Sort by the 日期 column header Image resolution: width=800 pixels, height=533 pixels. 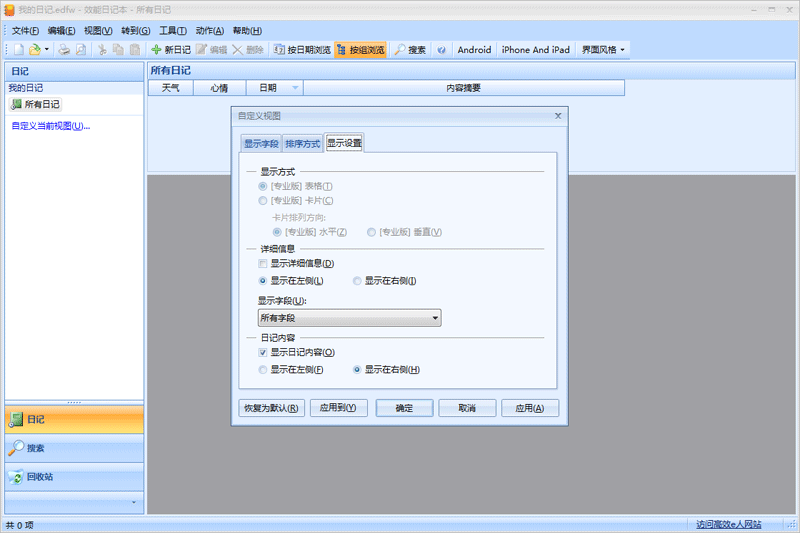pos(274,88)
